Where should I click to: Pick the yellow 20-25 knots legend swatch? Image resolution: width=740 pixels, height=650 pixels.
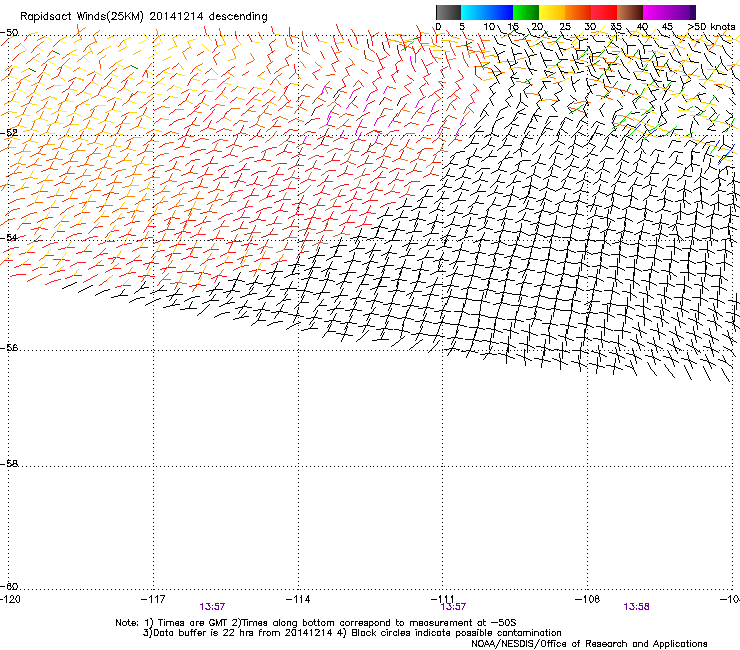(552, 12)
